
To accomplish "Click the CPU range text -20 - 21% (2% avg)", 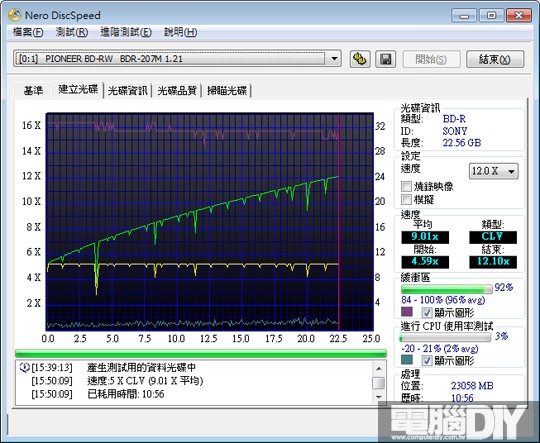I will coord(439,349).
